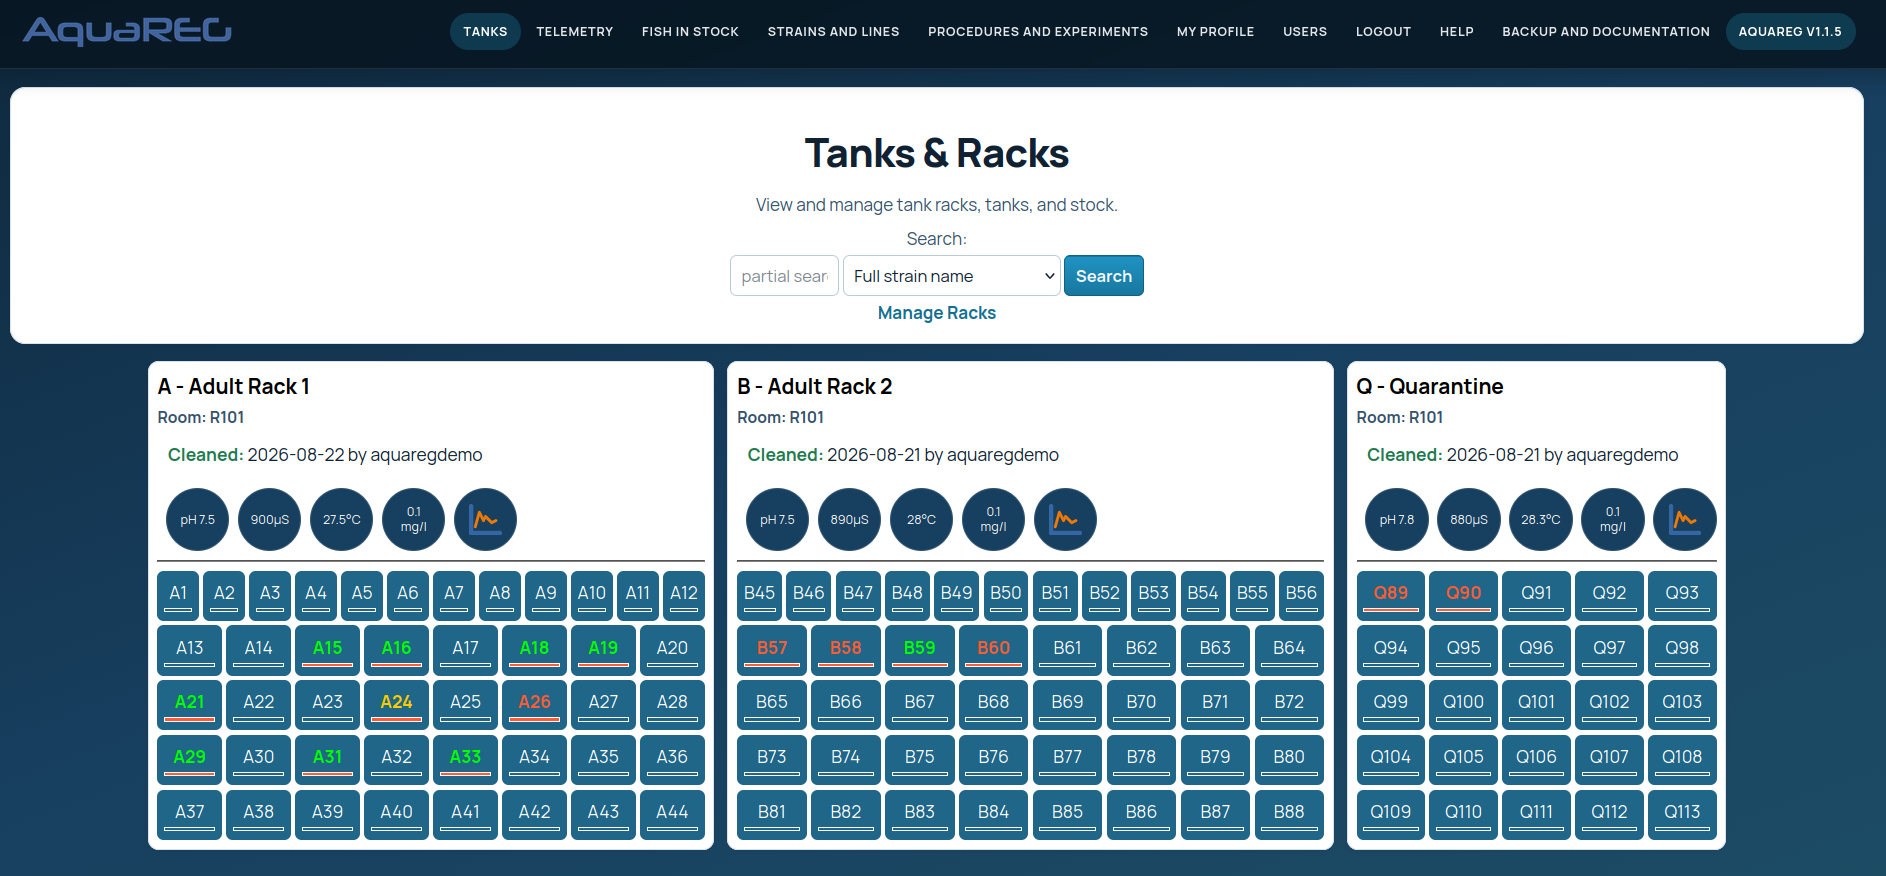Open tank B57
The image size is (1886, 876).
coord(772,650)
